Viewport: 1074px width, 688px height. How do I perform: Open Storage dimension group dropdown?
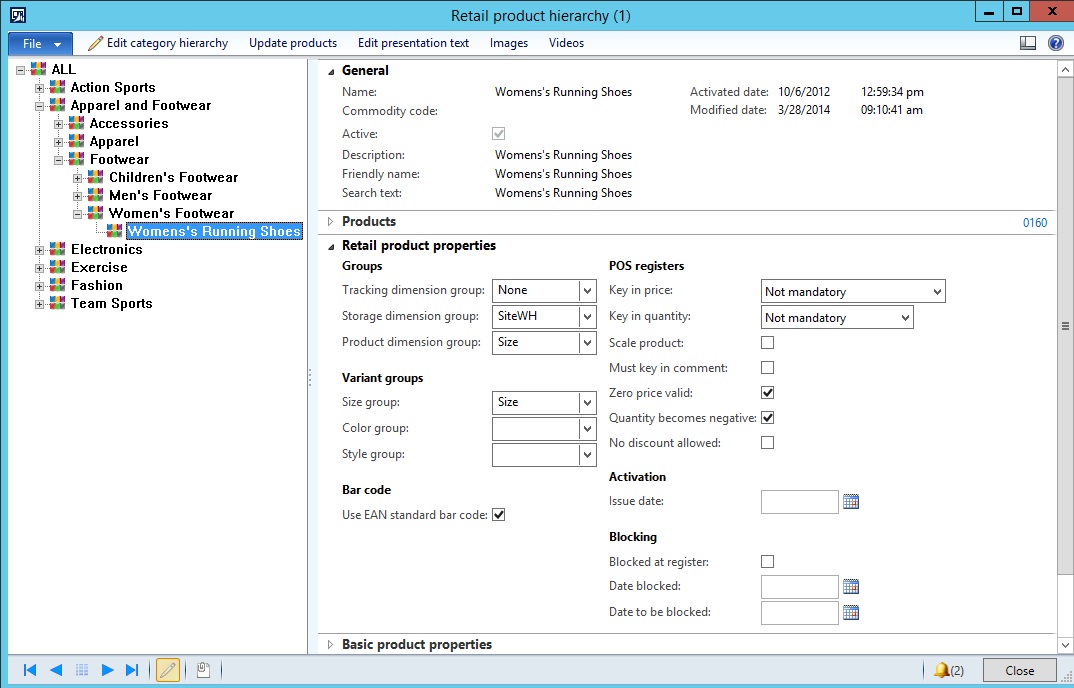(x=587, y=317)
